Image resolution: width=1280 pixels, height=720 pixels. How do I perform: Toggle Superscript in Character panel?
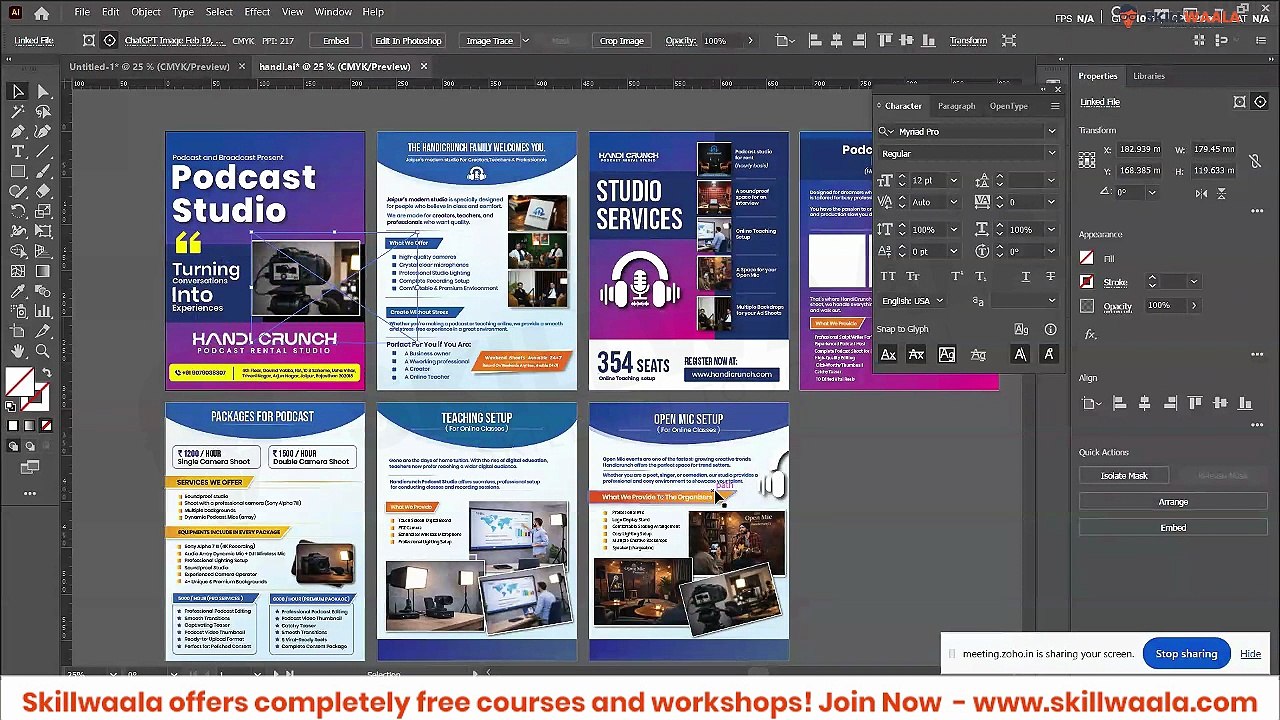(x=956, y=276)
